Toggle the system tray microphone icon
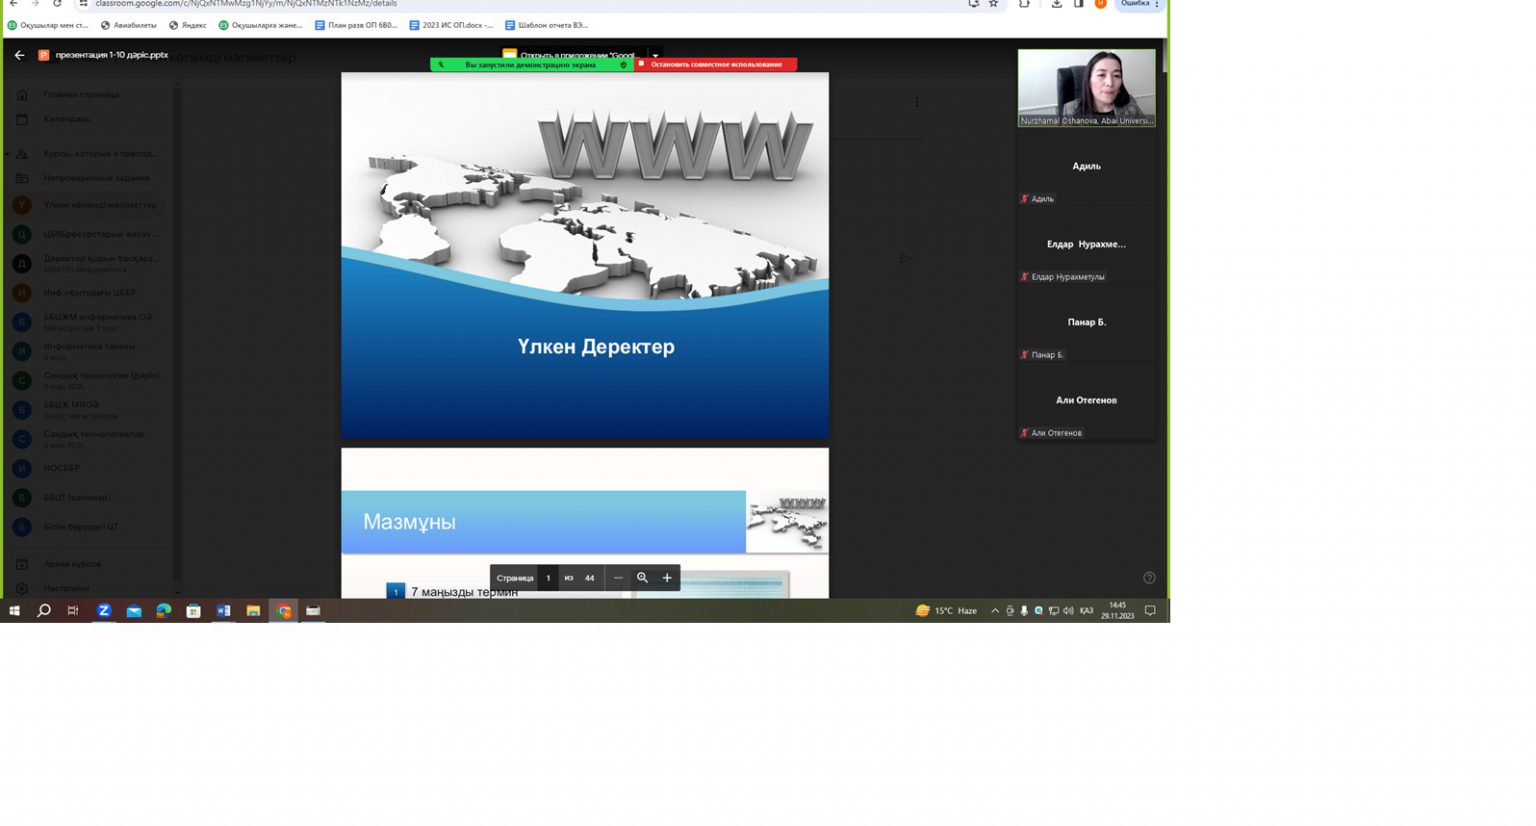The height and width of the screenshot is (826, 1536). [1024, 610]
